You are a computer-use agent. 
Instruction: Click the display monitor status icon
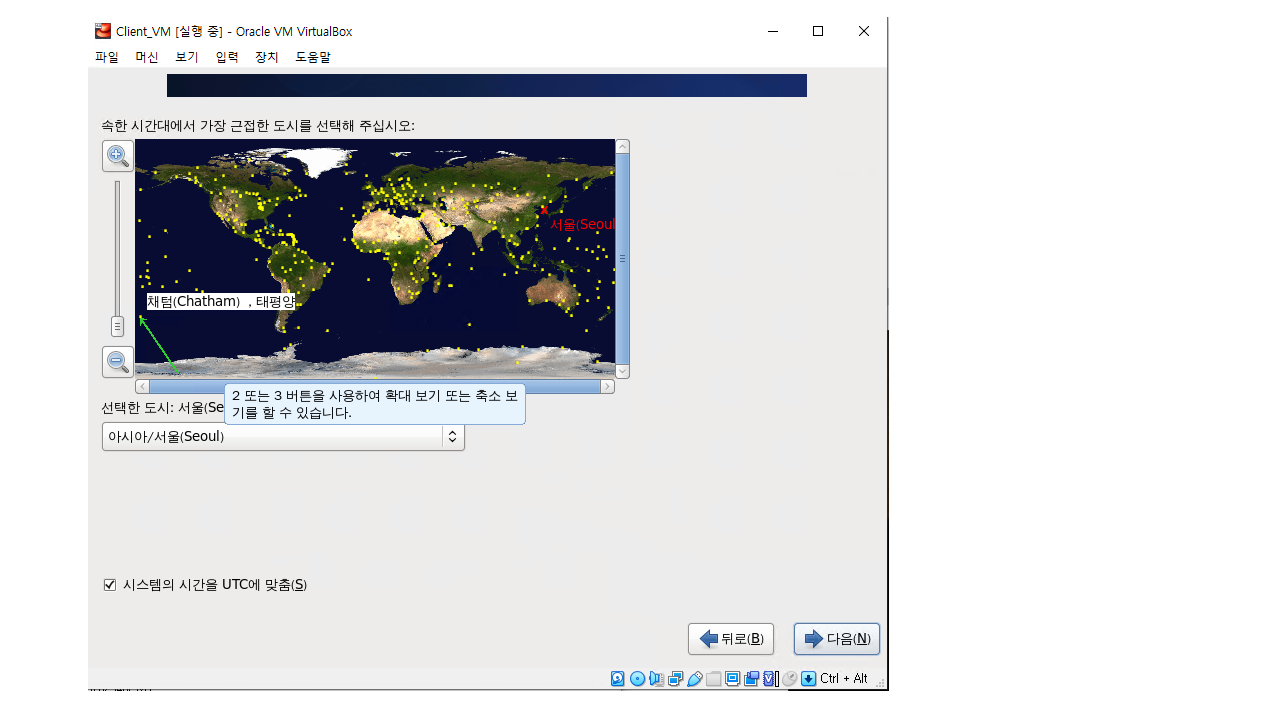click(x=733, y=679)
